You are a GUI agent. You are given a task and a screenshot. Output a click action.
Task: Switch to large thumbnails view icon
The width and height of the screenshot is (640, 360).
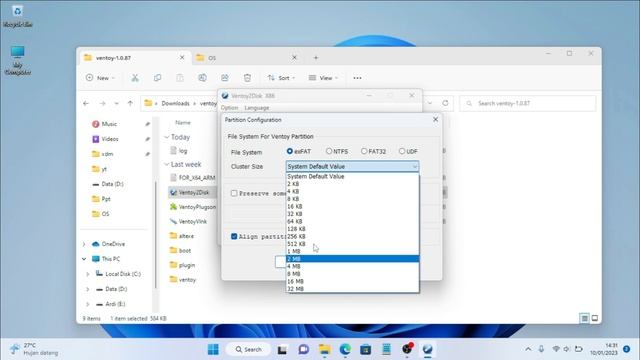pyautogui.click(x=595, y=318)
